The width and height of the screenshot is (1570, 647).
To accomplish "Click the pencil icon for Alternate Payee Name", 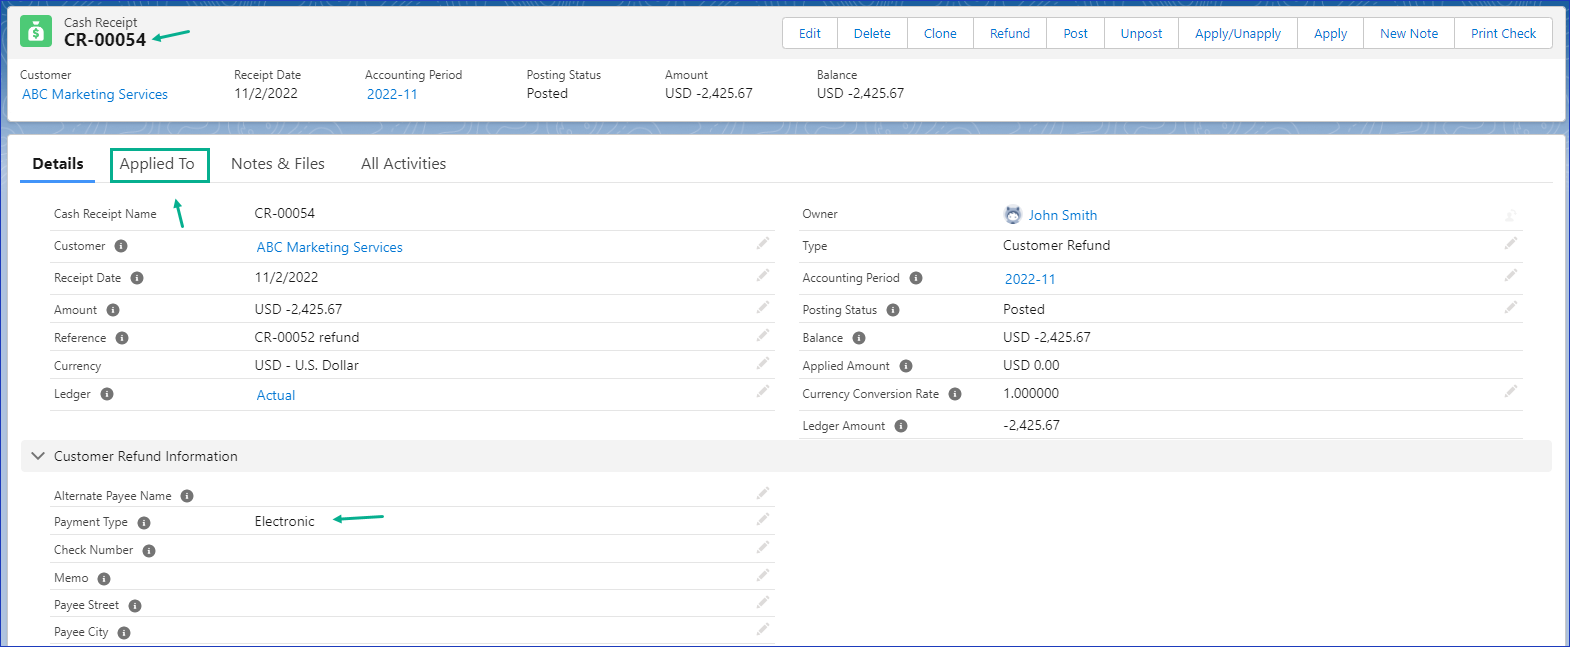I will 763,493.
